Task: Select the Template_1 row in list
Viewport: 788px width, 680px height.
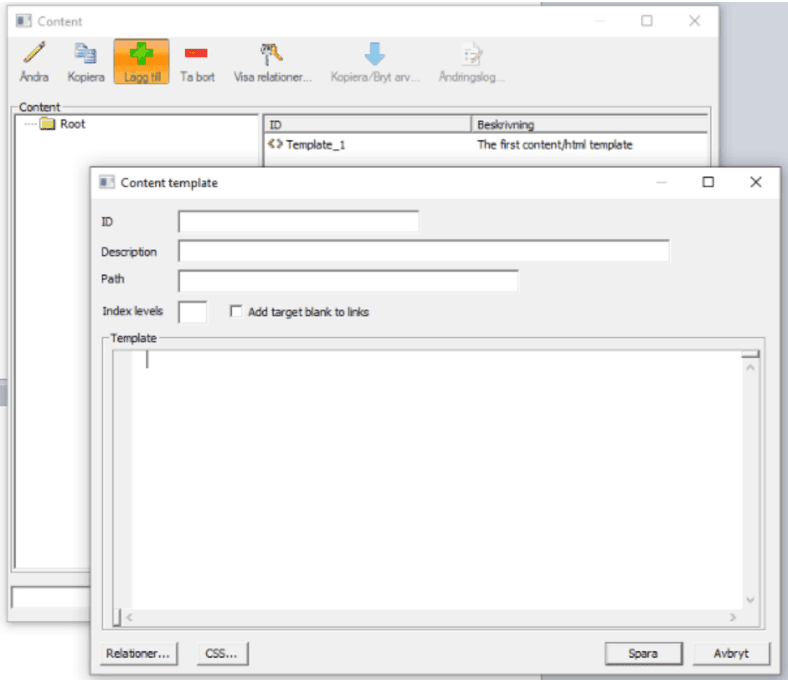Action: [x=316, y=145]
